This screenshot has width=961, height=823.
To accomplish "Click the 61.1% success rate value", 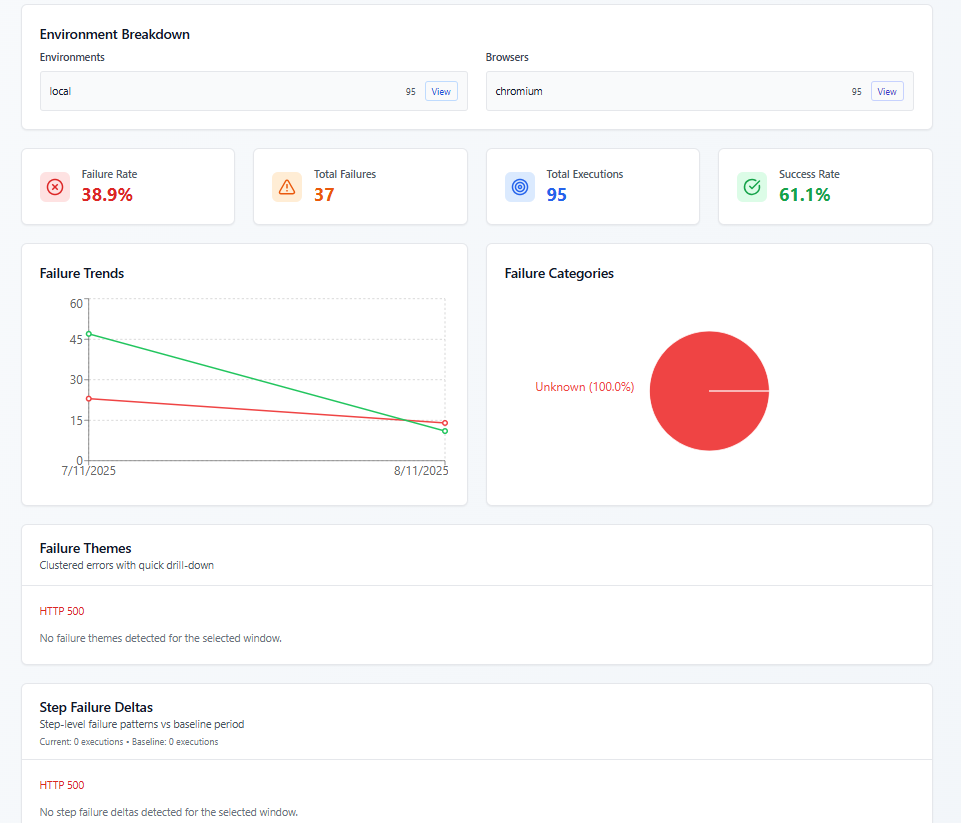I will tap(804, 195).
